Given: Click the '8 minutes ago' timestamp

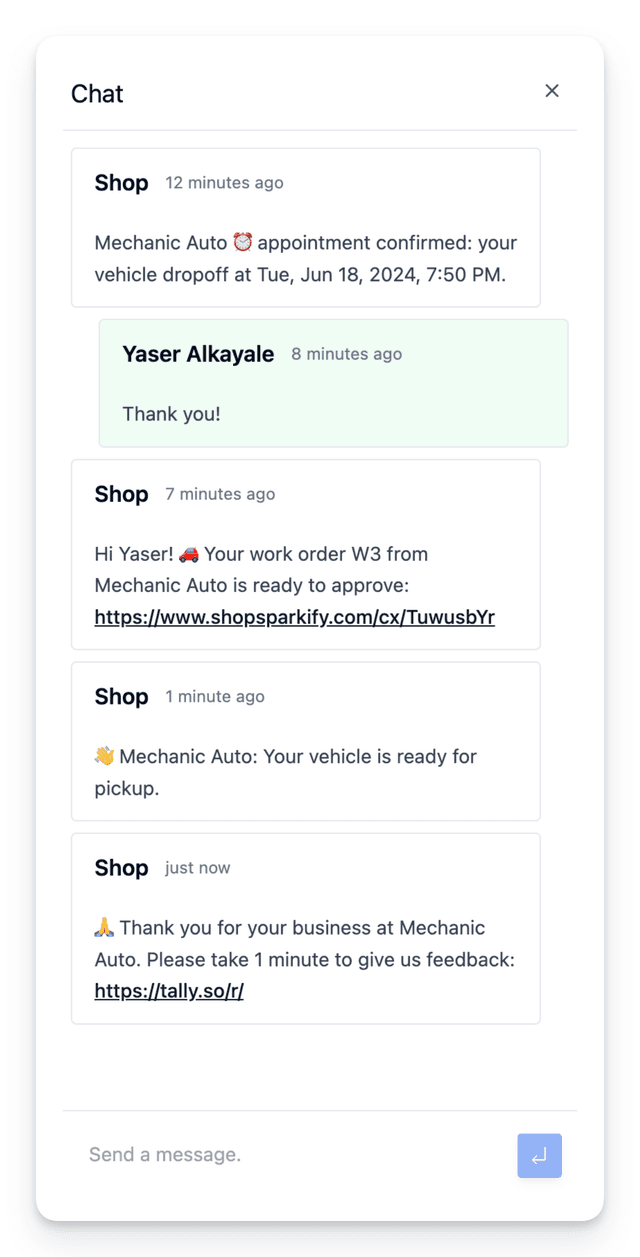Looking at the screenshot, I should [x=346, y=353].
